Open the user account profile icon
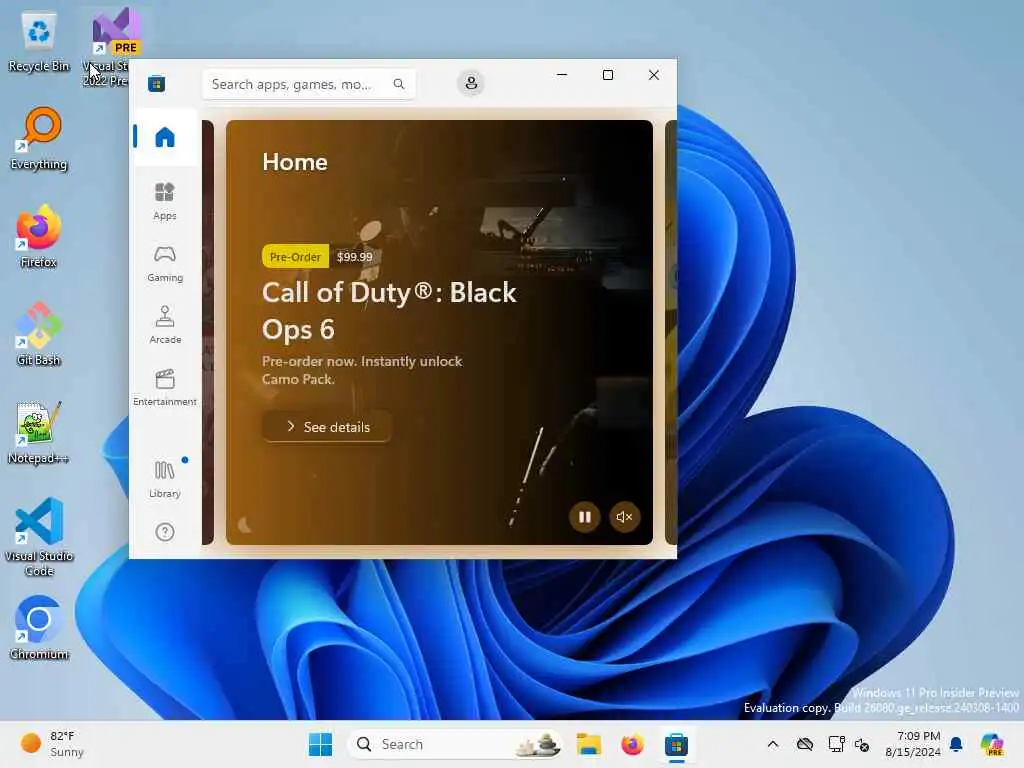 click(x=471, y=84)
